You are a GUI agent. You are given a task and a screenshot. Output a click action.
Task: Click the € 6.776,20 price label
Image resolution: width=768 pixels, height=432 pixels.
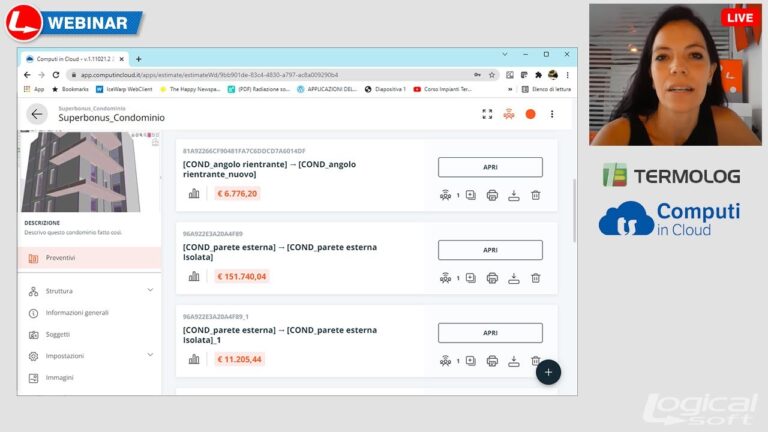pyautogui.click(x=237, y=193)
